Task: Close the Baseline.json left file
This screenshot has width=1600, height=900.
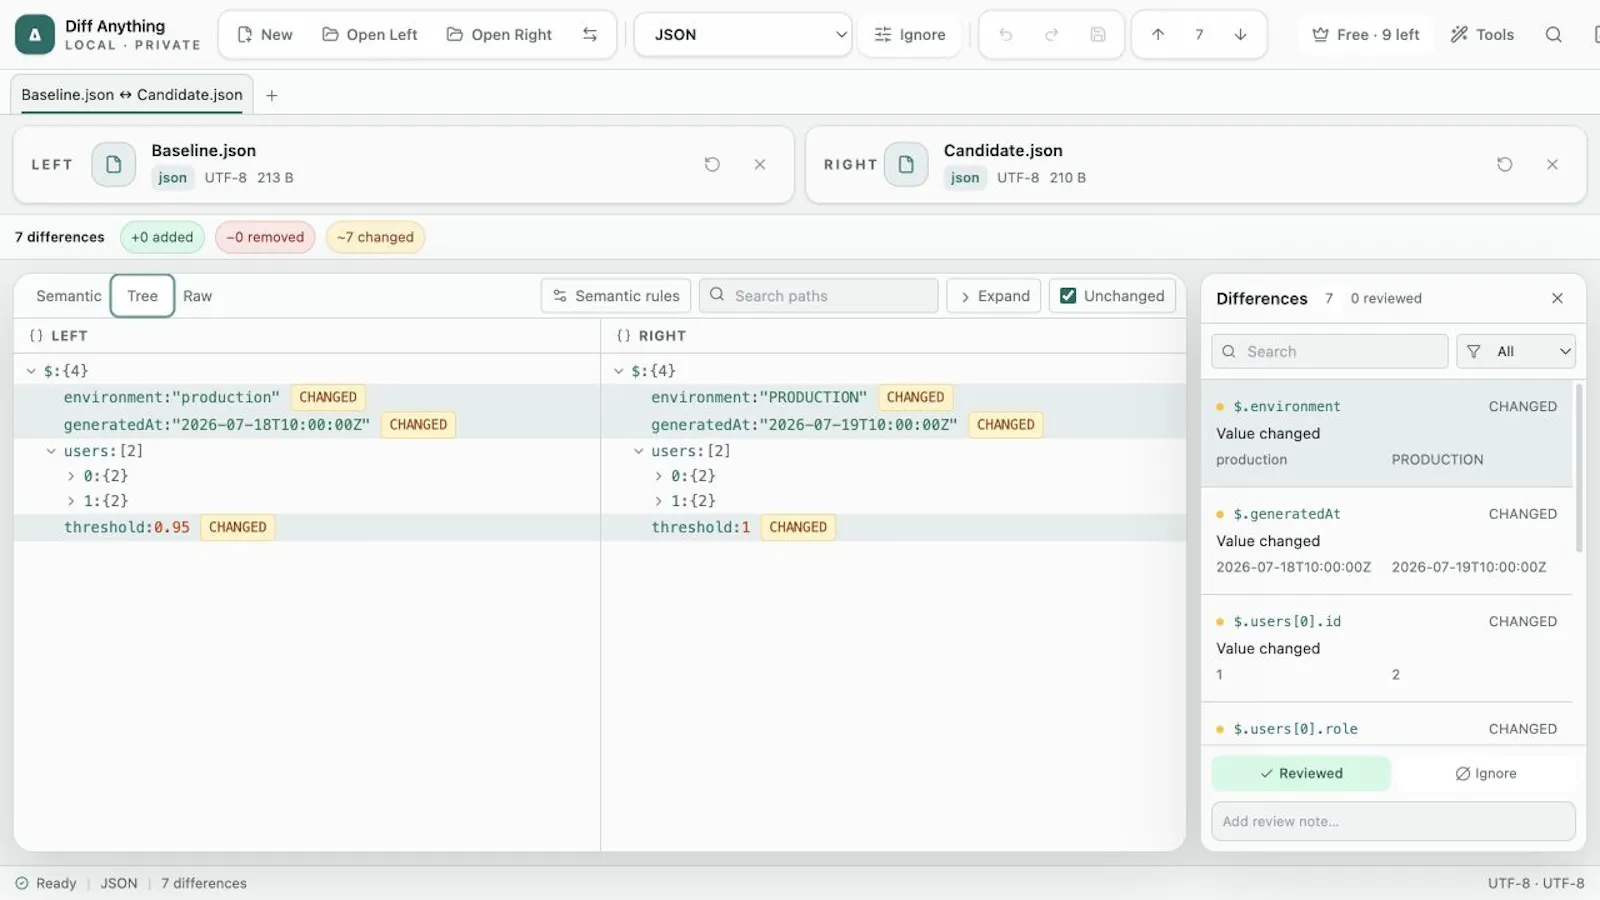Action: click(760, 165)
